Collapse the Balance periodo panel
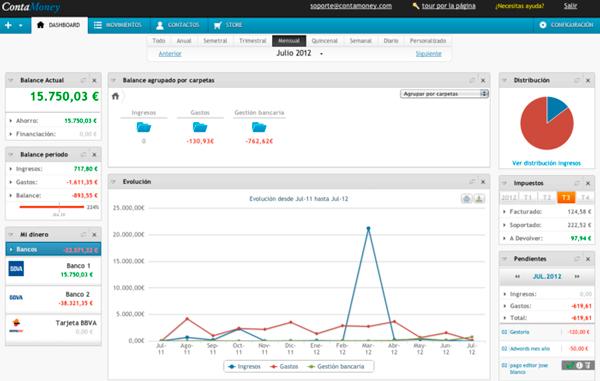Viewport: 600px width, 381px height. [11, 155]
